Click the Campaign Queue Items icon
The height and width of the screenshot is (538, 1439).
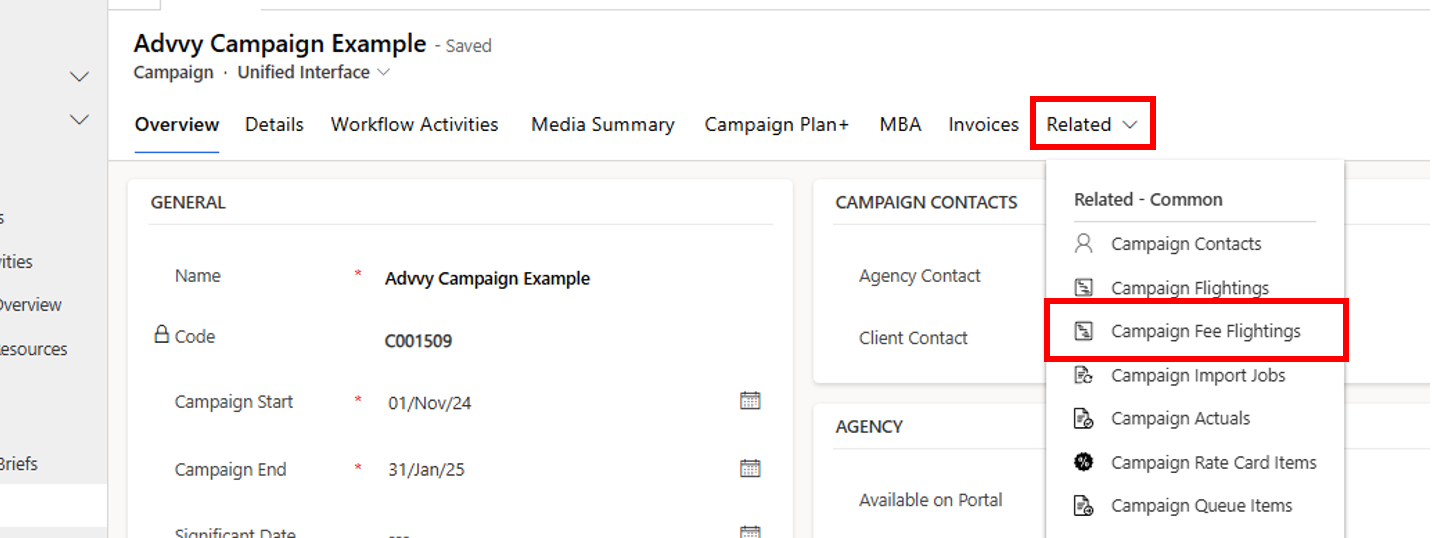click(1083, 506)
